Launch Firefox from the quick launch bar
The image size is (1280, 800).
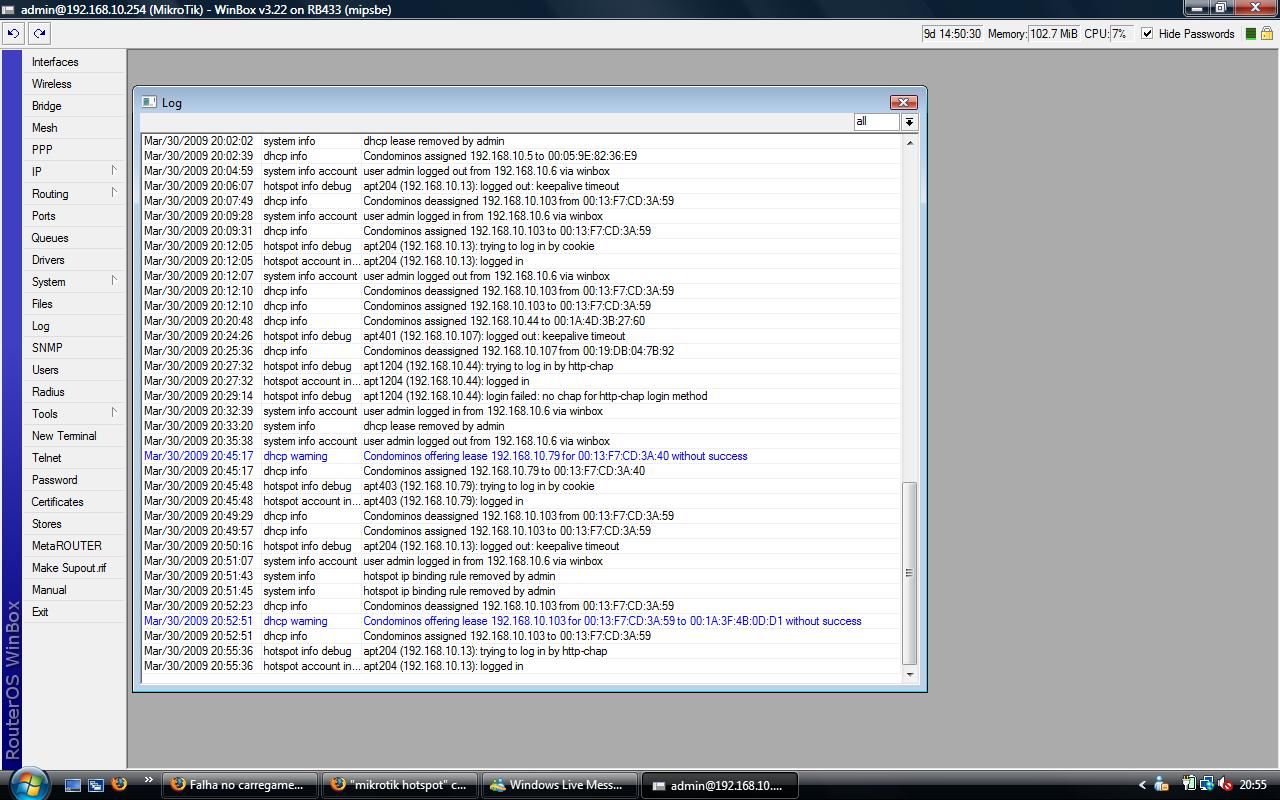(119, 785)
